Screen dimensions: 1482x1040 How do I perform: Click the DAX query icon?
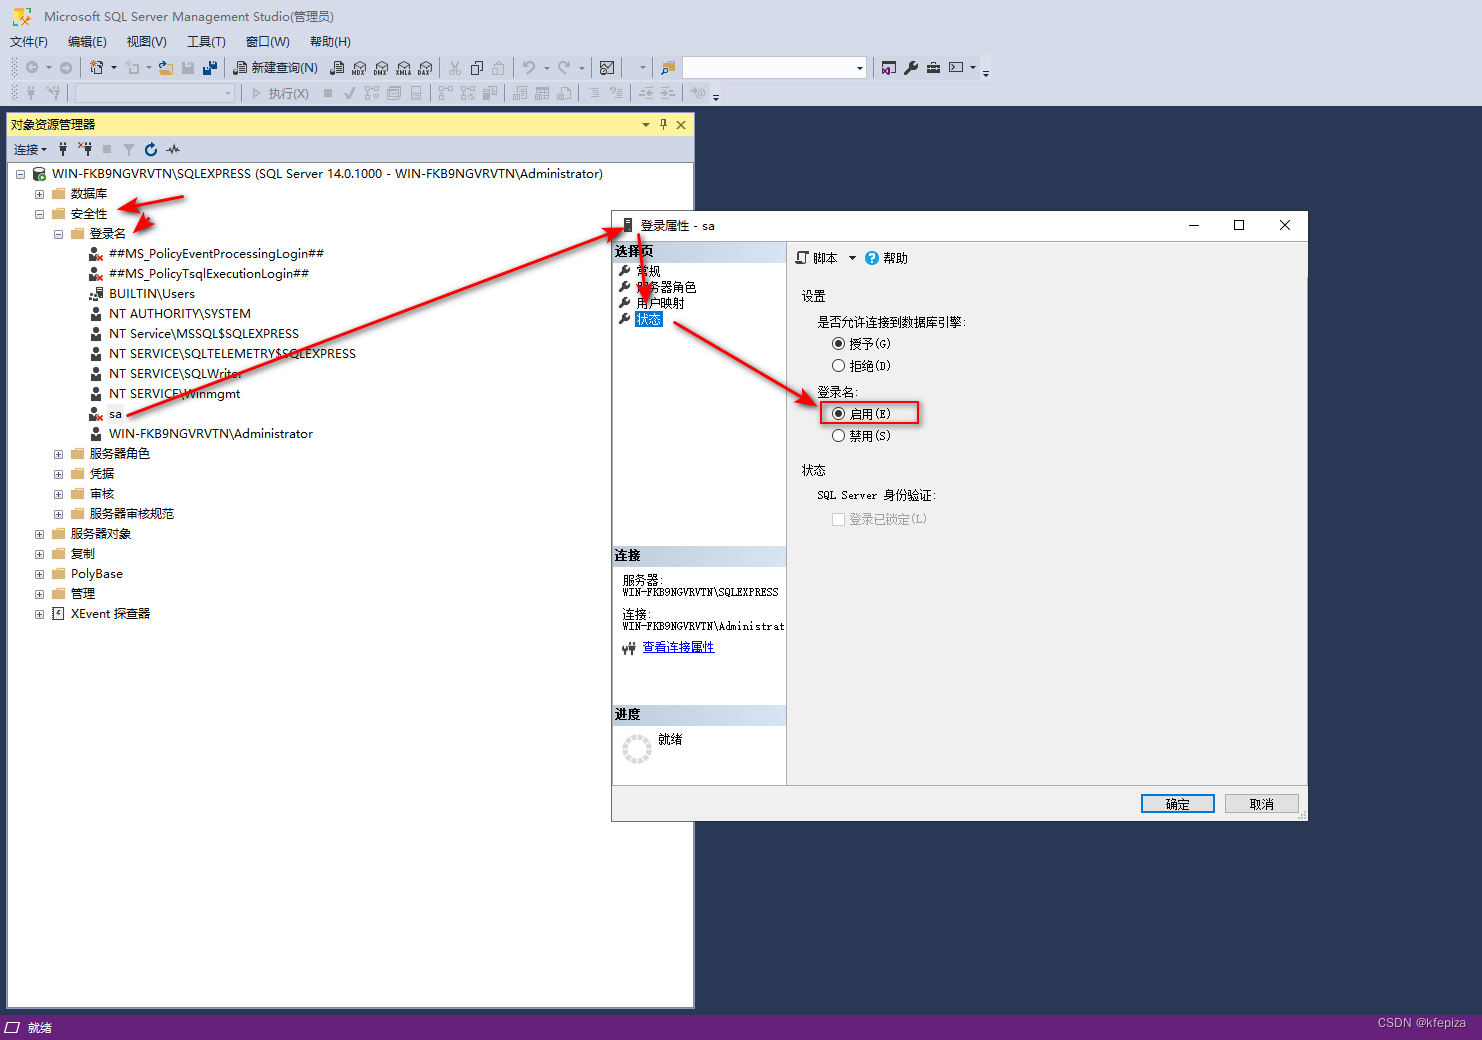click(425, 68)
